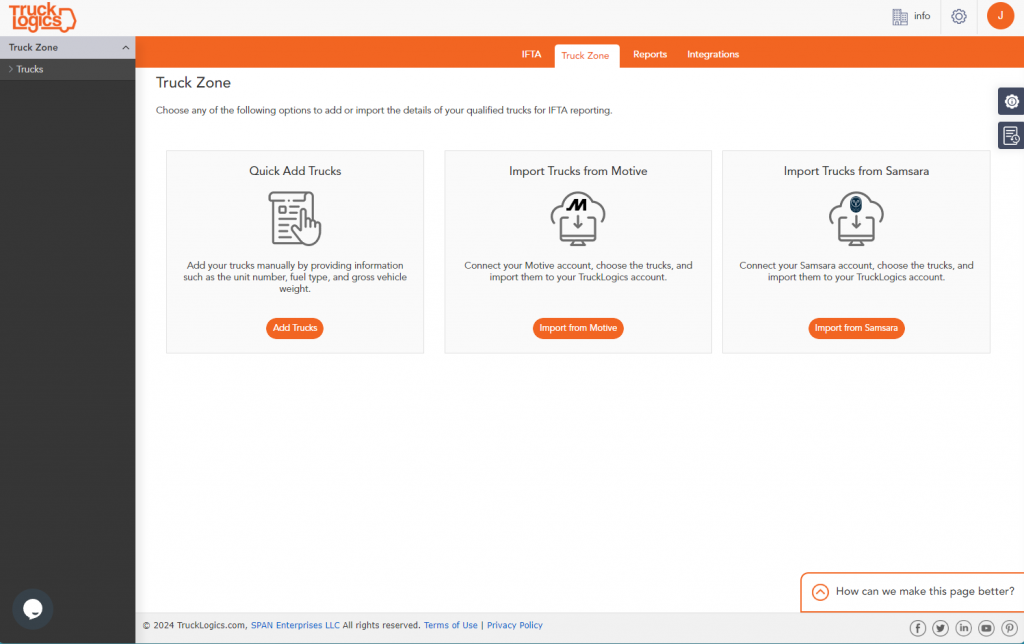Open the Reports tab
Screen dimensions: 1024x644
(x=650, y=54)
